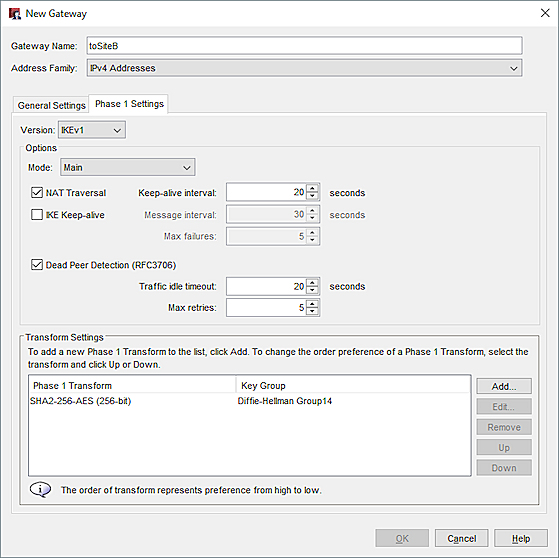The width and height of the screenshot is (559, 558).
Task: Switch to the General Settings tab
Action: (x=51, y=106)
